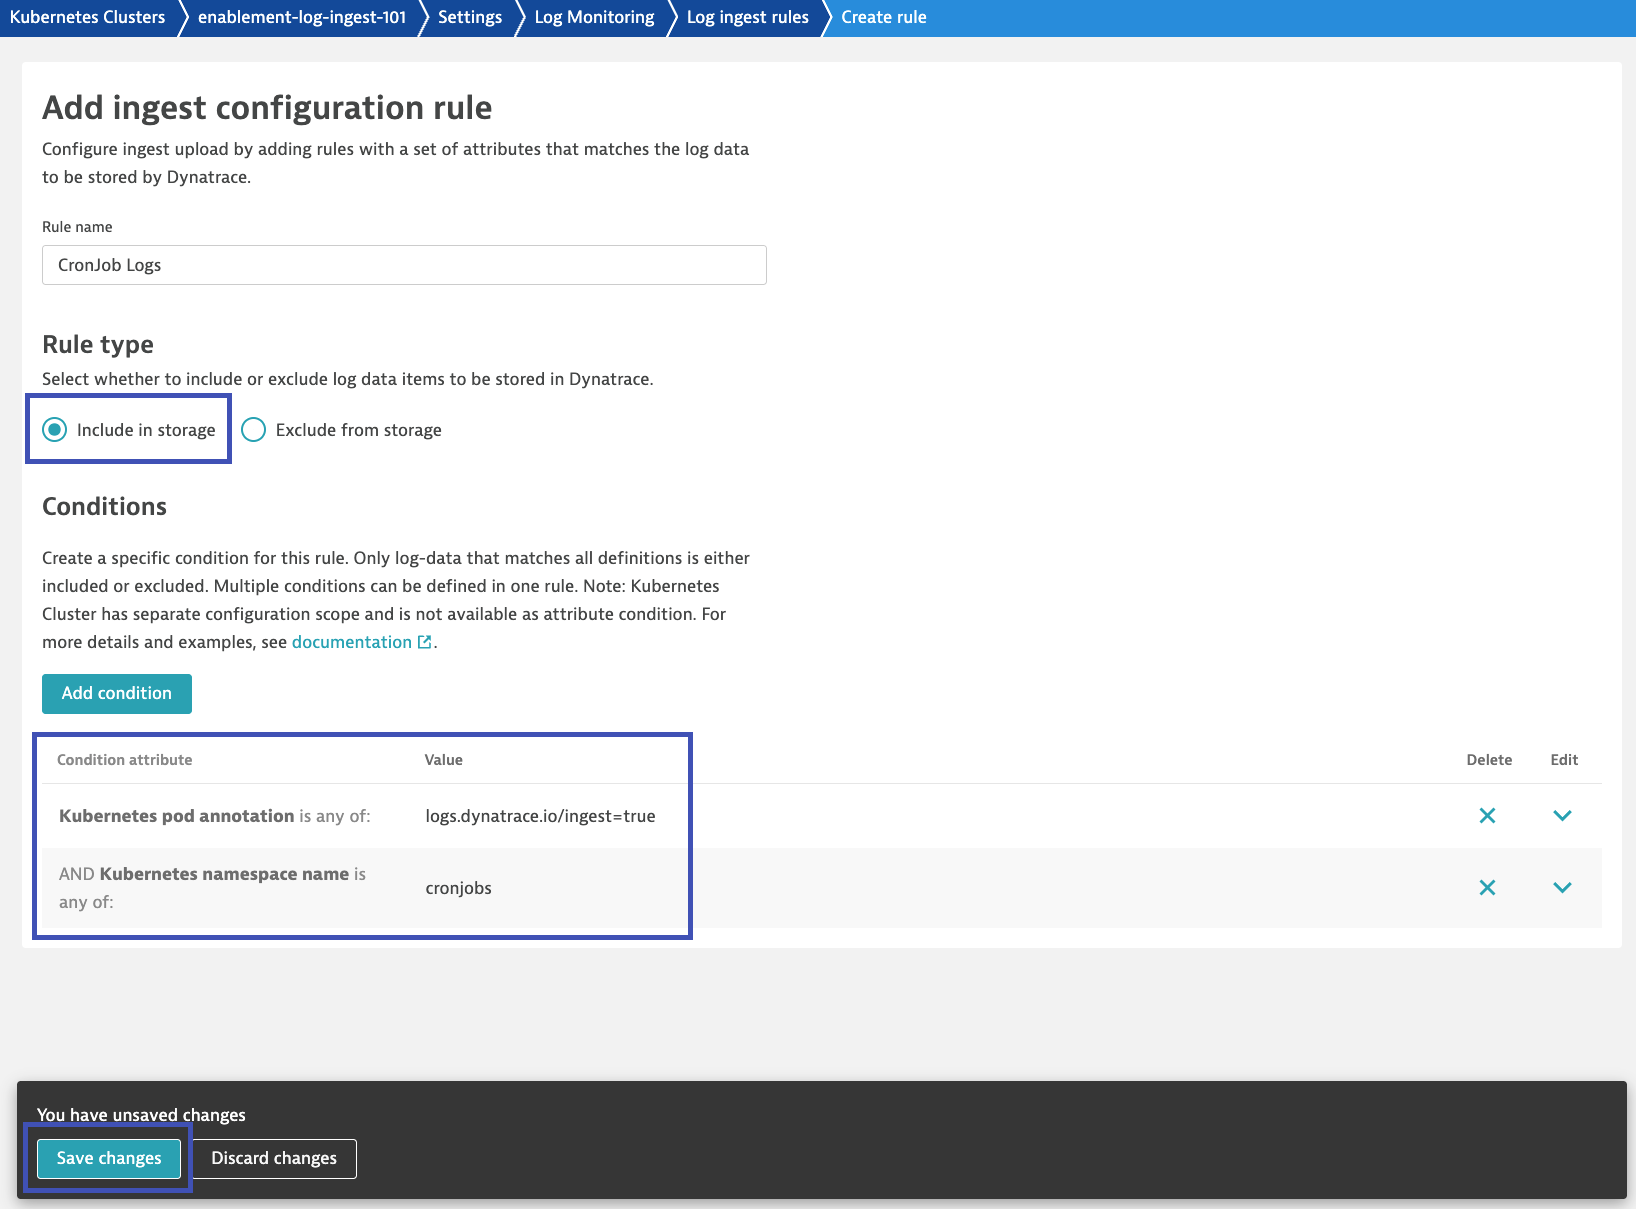Click the Condition attribute column header

click(124, 760)
